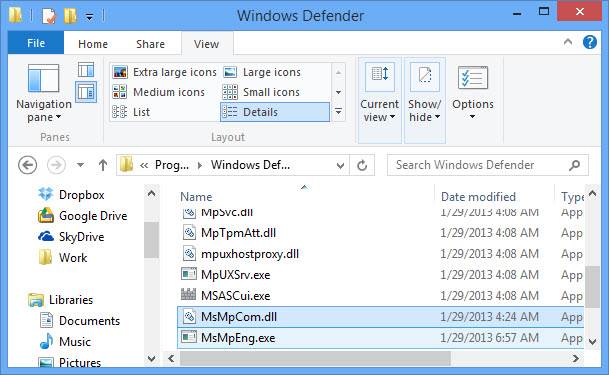Click the folder icon in title bar
609x375 pixels.
click(16, 15)
